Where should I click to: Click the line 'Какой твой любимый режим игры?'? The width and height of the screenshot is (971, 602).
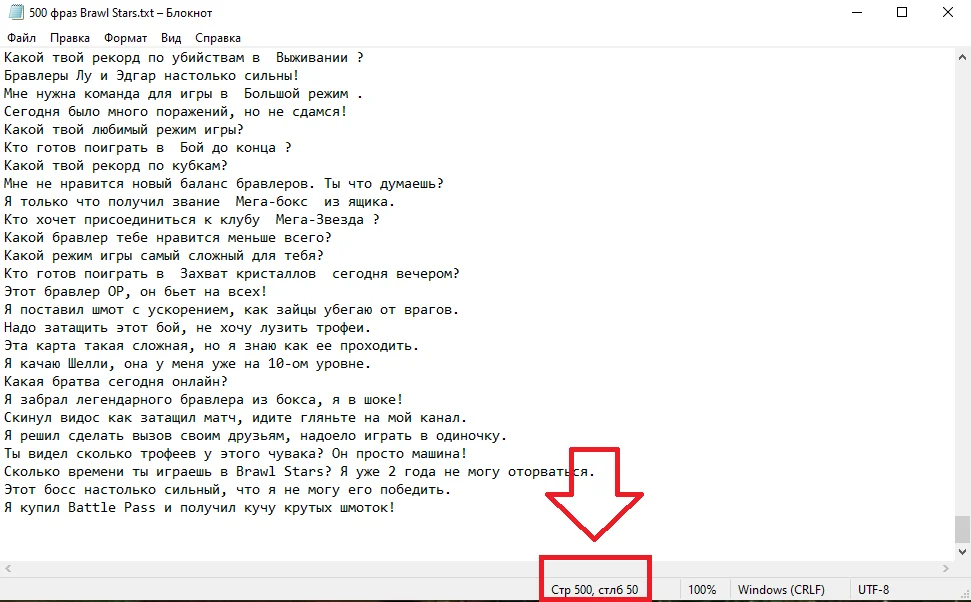124,129
